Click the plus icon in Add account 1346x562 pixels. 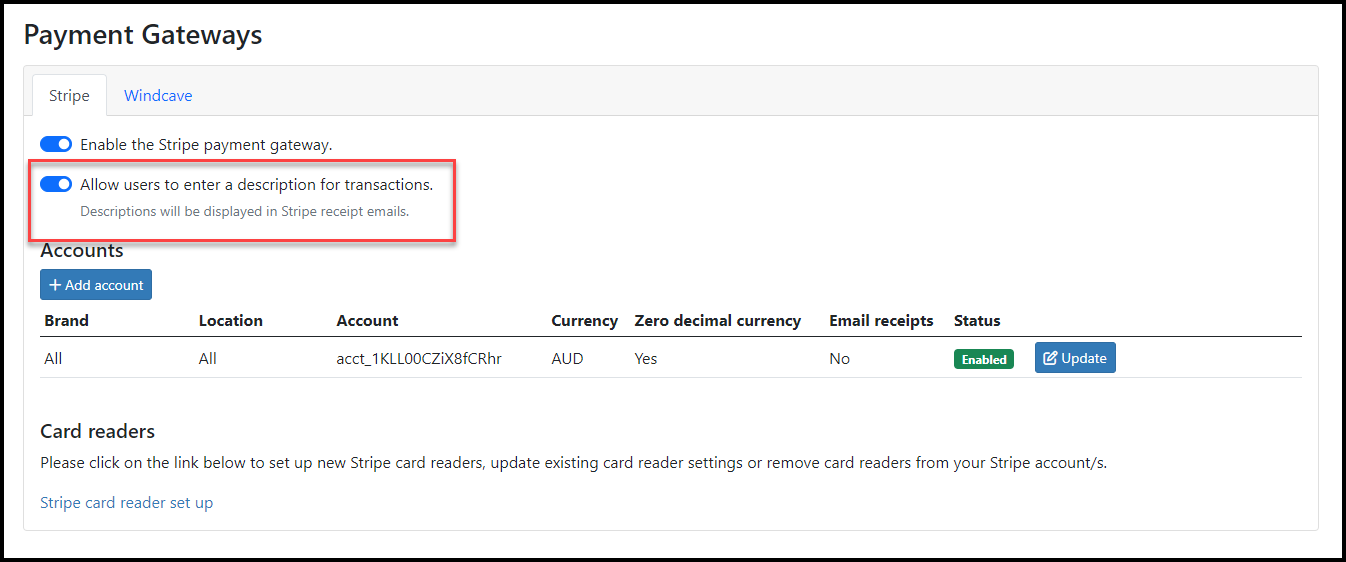(x=55, y=285)
